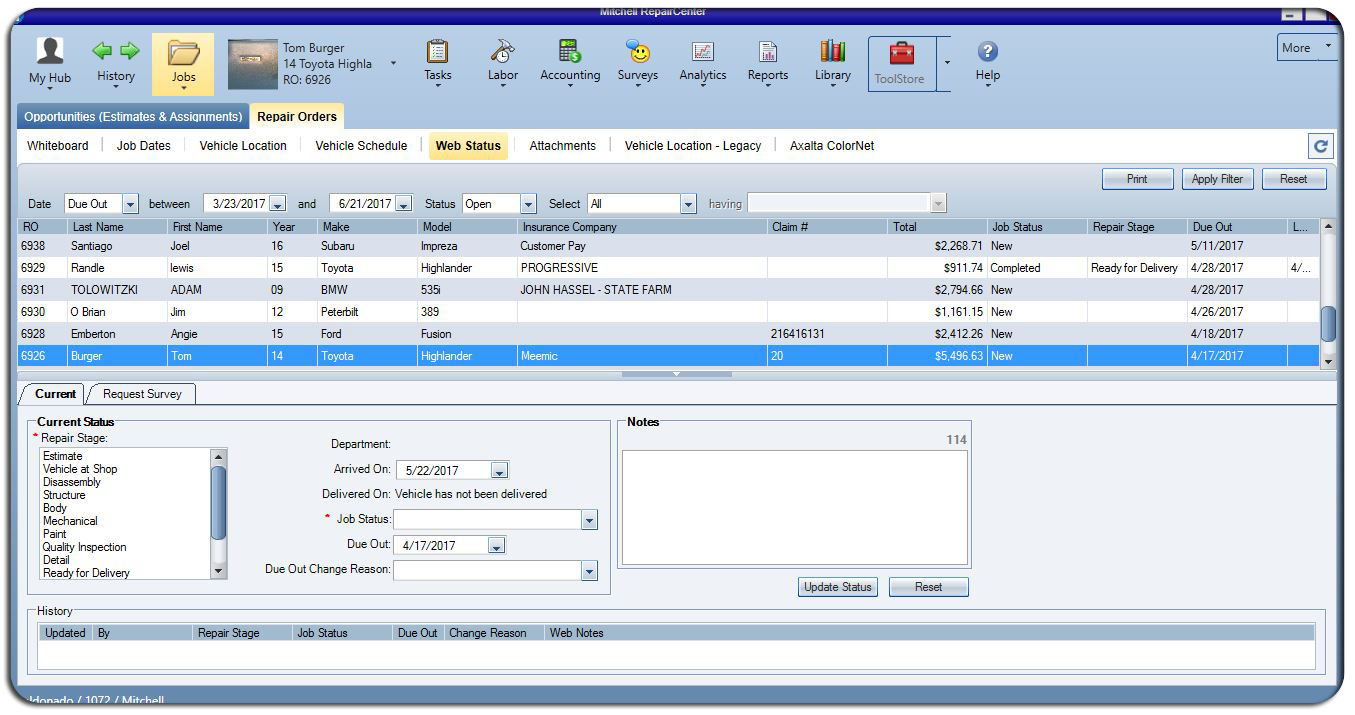Open the Reports document icon
This screenshot has height=715, width=1355.
click(x=768, y=52)
